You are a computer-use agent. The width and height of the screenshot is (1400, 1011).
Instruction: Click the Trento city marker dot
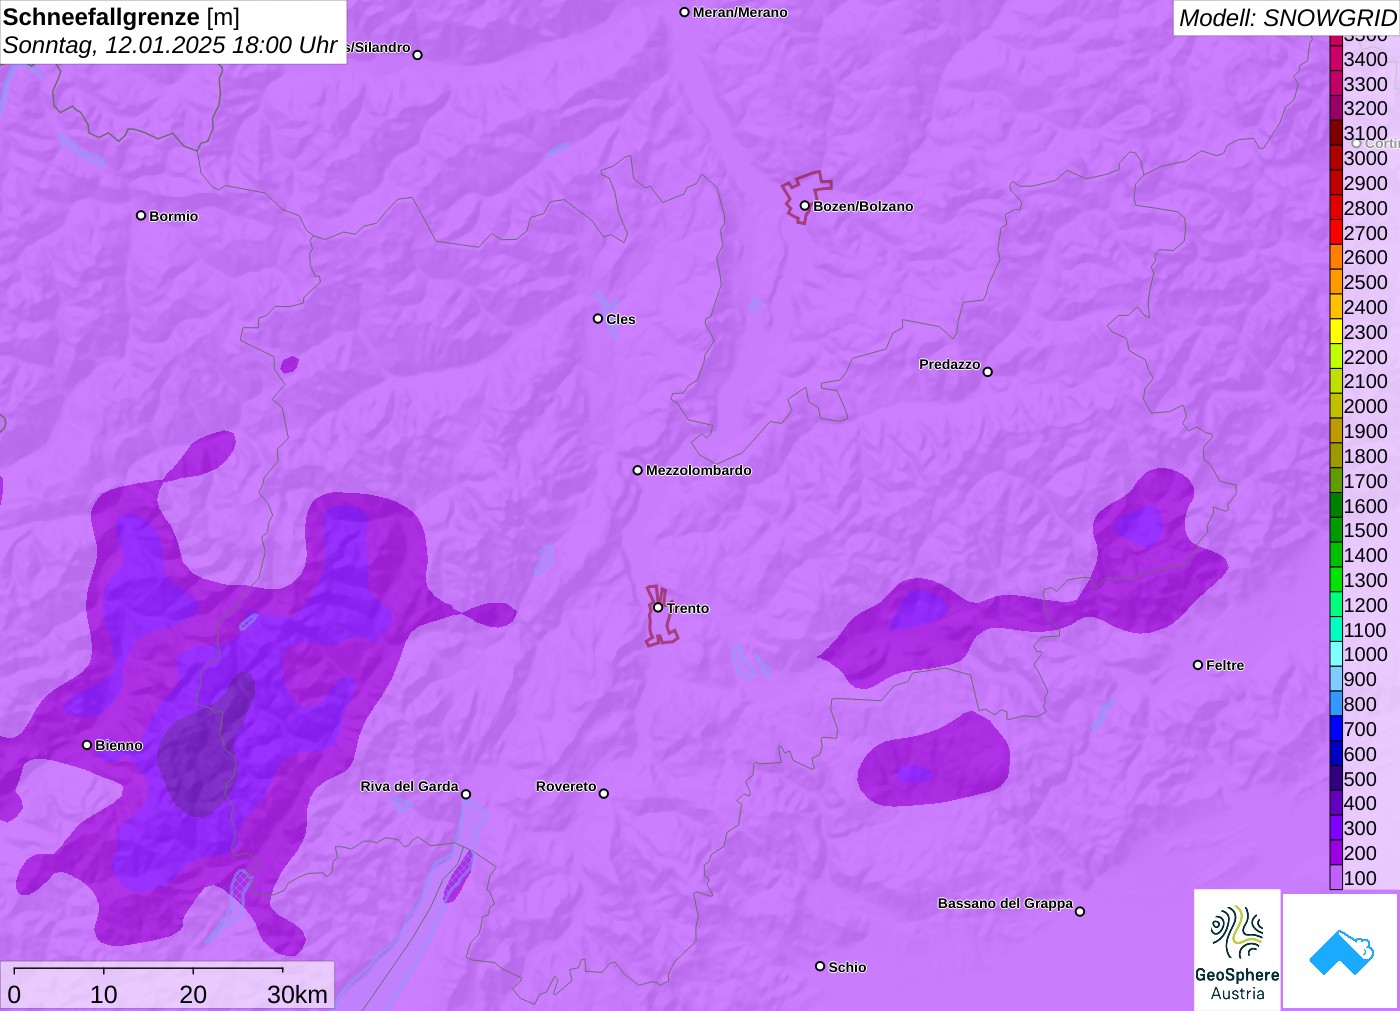point(658,608)
